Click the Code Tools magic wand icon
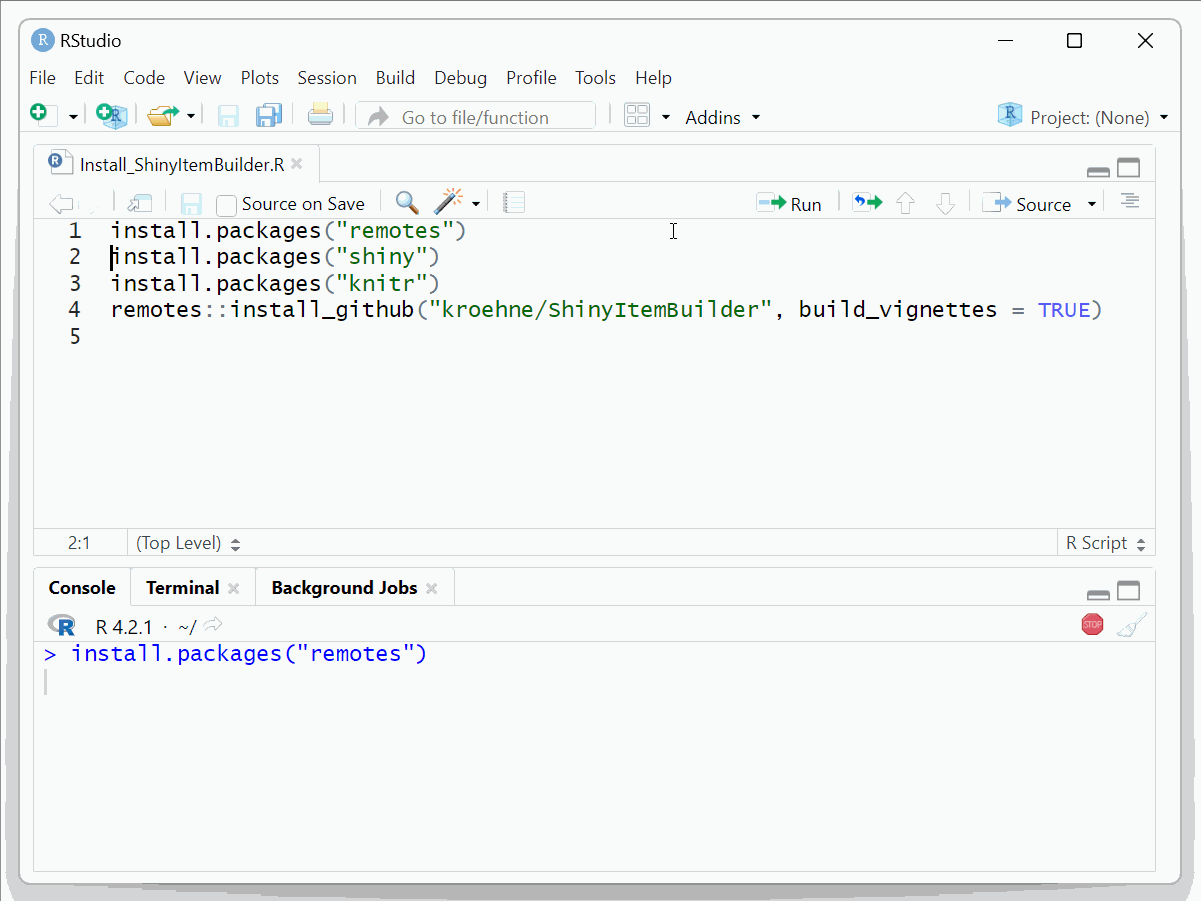 (x=448, y=202)
